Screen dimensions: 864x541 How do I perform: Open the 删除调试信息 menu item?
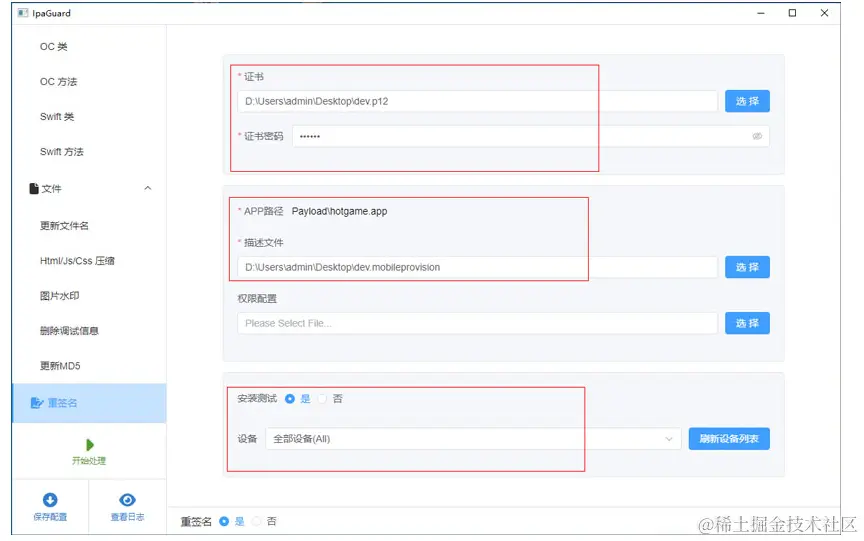[69, 331]
